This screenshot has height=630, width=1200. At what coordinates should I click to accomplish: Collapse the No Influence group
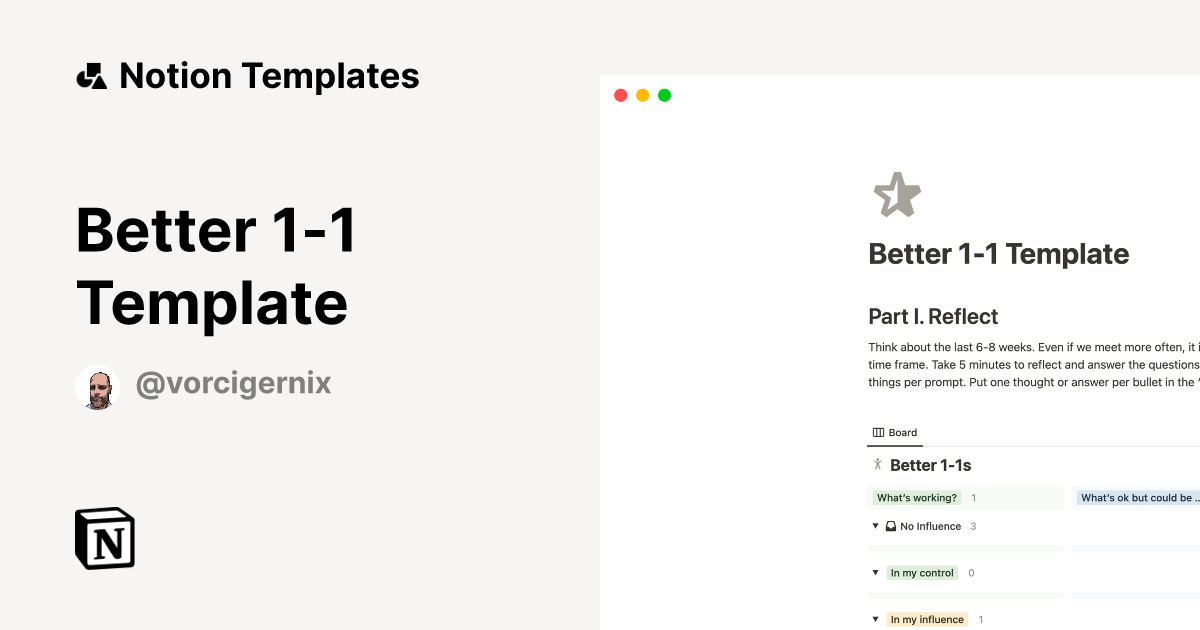coord(875,525)
